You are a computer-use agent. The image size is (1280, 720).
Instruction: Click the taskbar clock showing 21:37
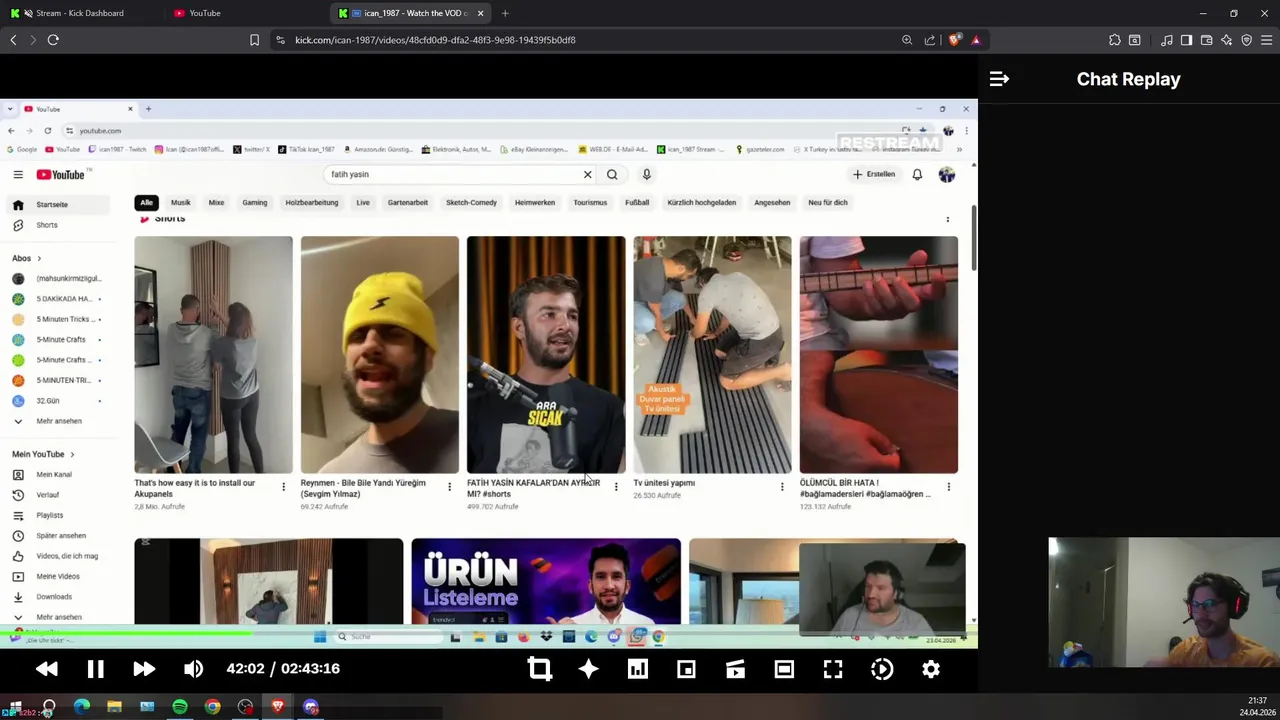[x=1257, y=701]
